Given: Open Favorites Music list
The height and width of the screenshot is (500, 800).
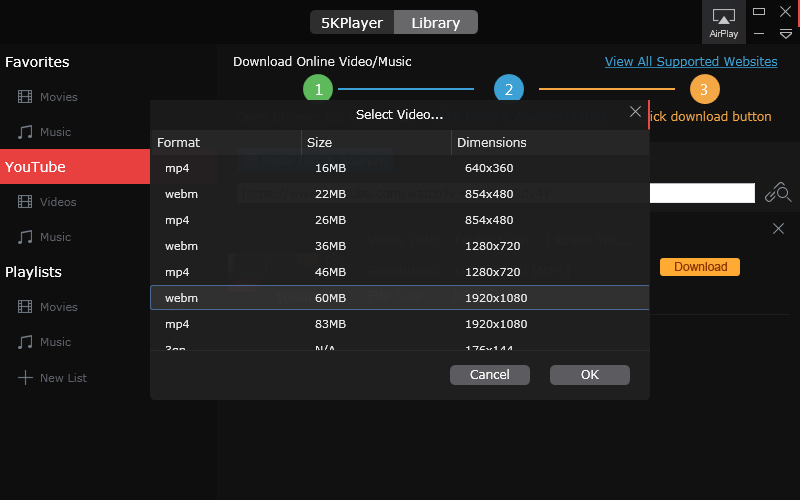Looking at the screenshot, I should (x=56, y=132).
